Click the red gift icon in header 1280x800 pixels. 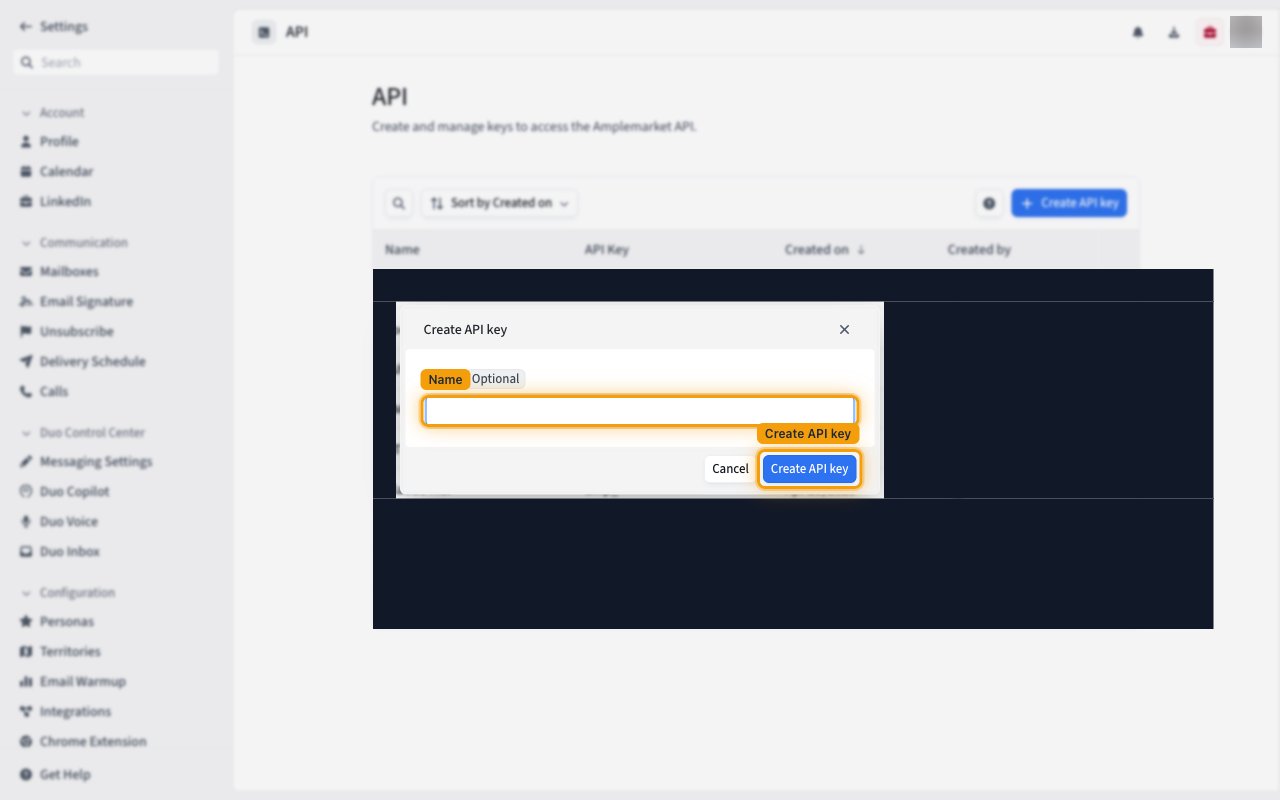point(1209,32)
